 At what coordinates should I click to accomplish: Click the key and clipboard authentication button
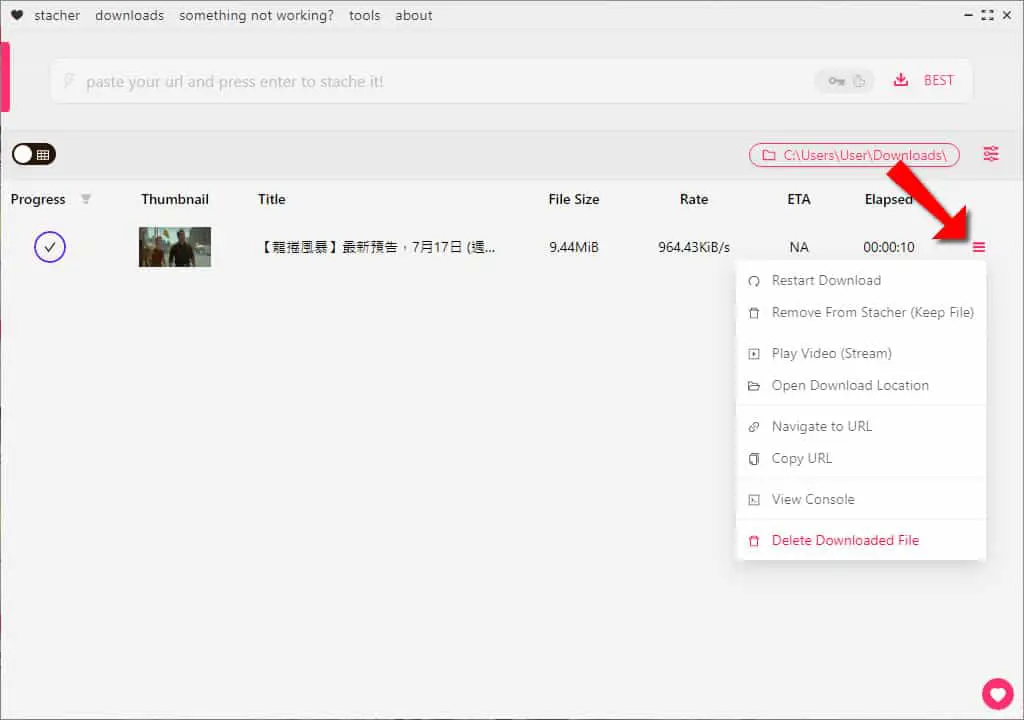click(x=845, y=81)
